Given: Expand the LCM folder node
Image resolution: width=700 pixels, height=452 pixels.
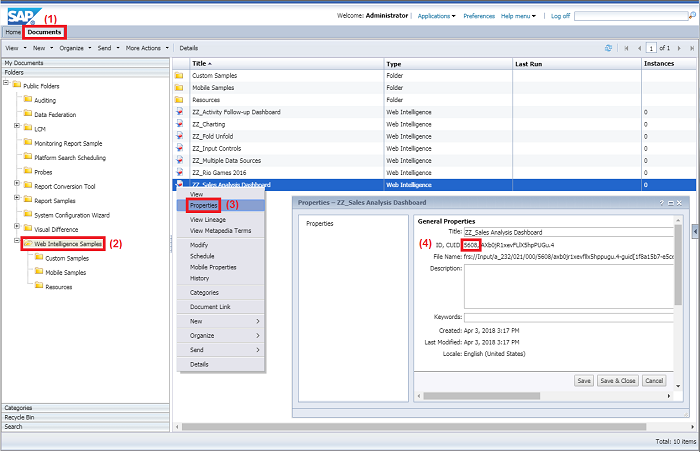Looking at the screenshot, I should [x=16, y=127].
